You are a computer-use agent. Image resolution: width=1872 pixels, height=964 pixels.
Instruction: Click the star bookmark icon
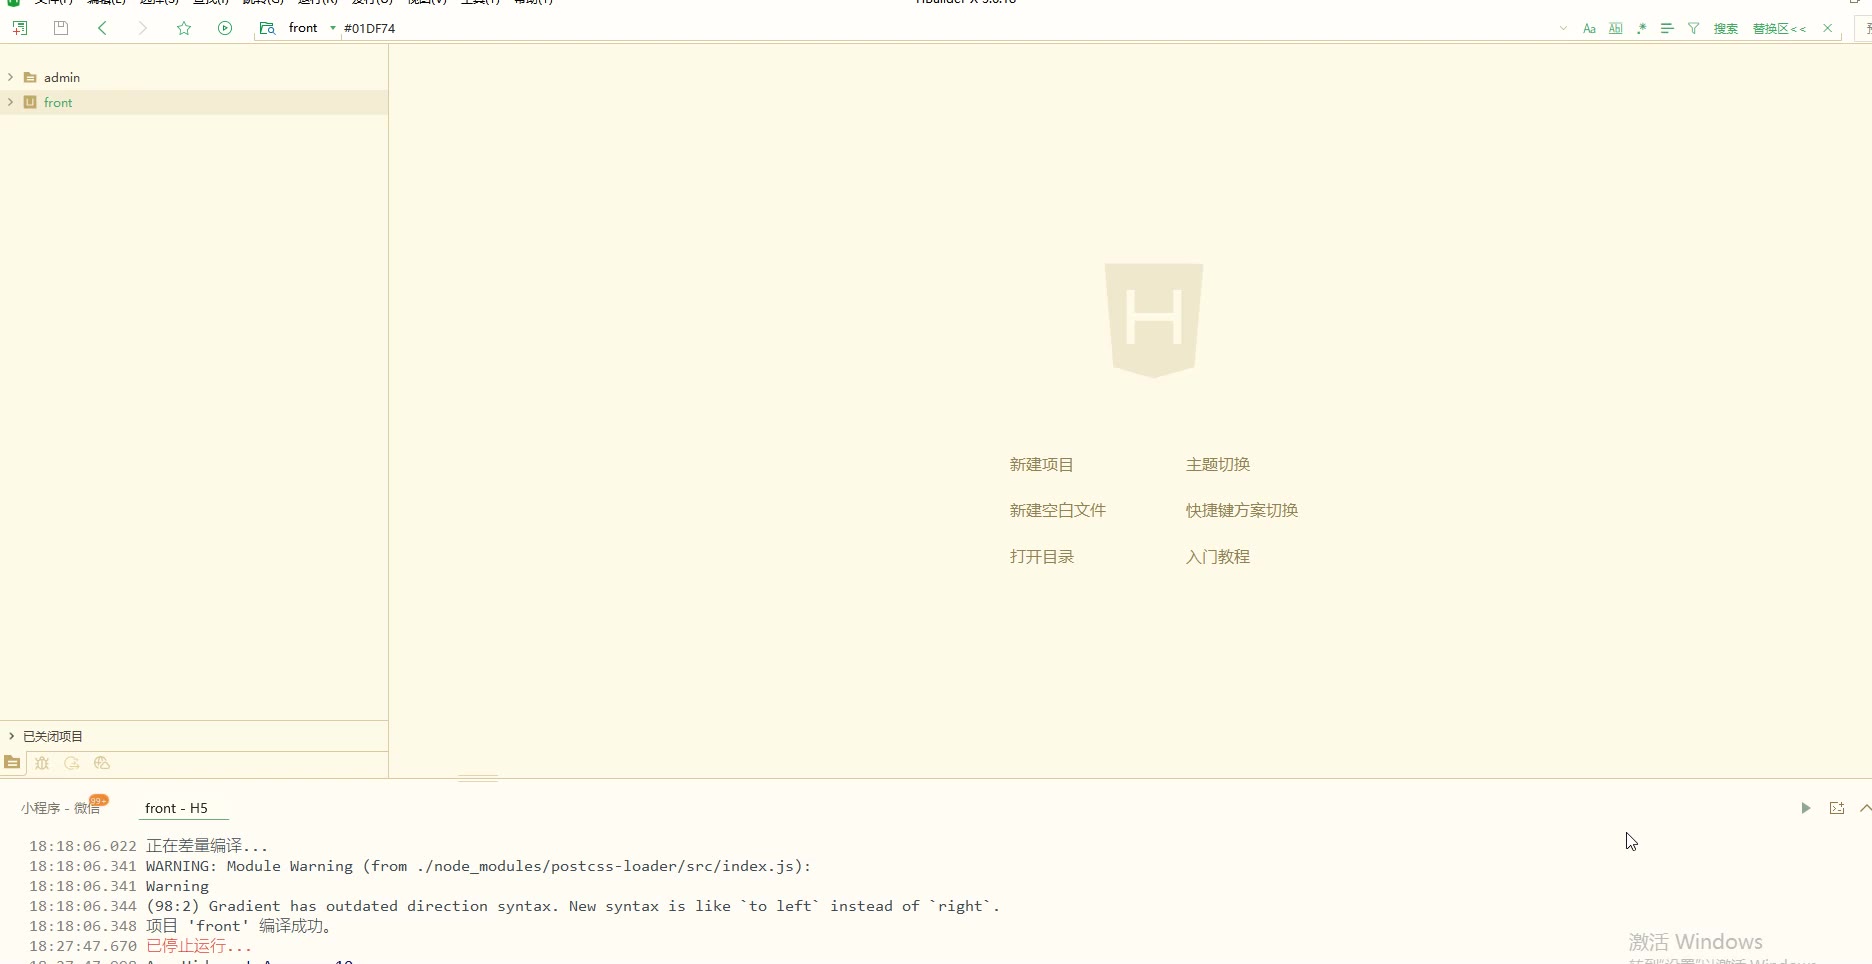(x=184, y=28)
